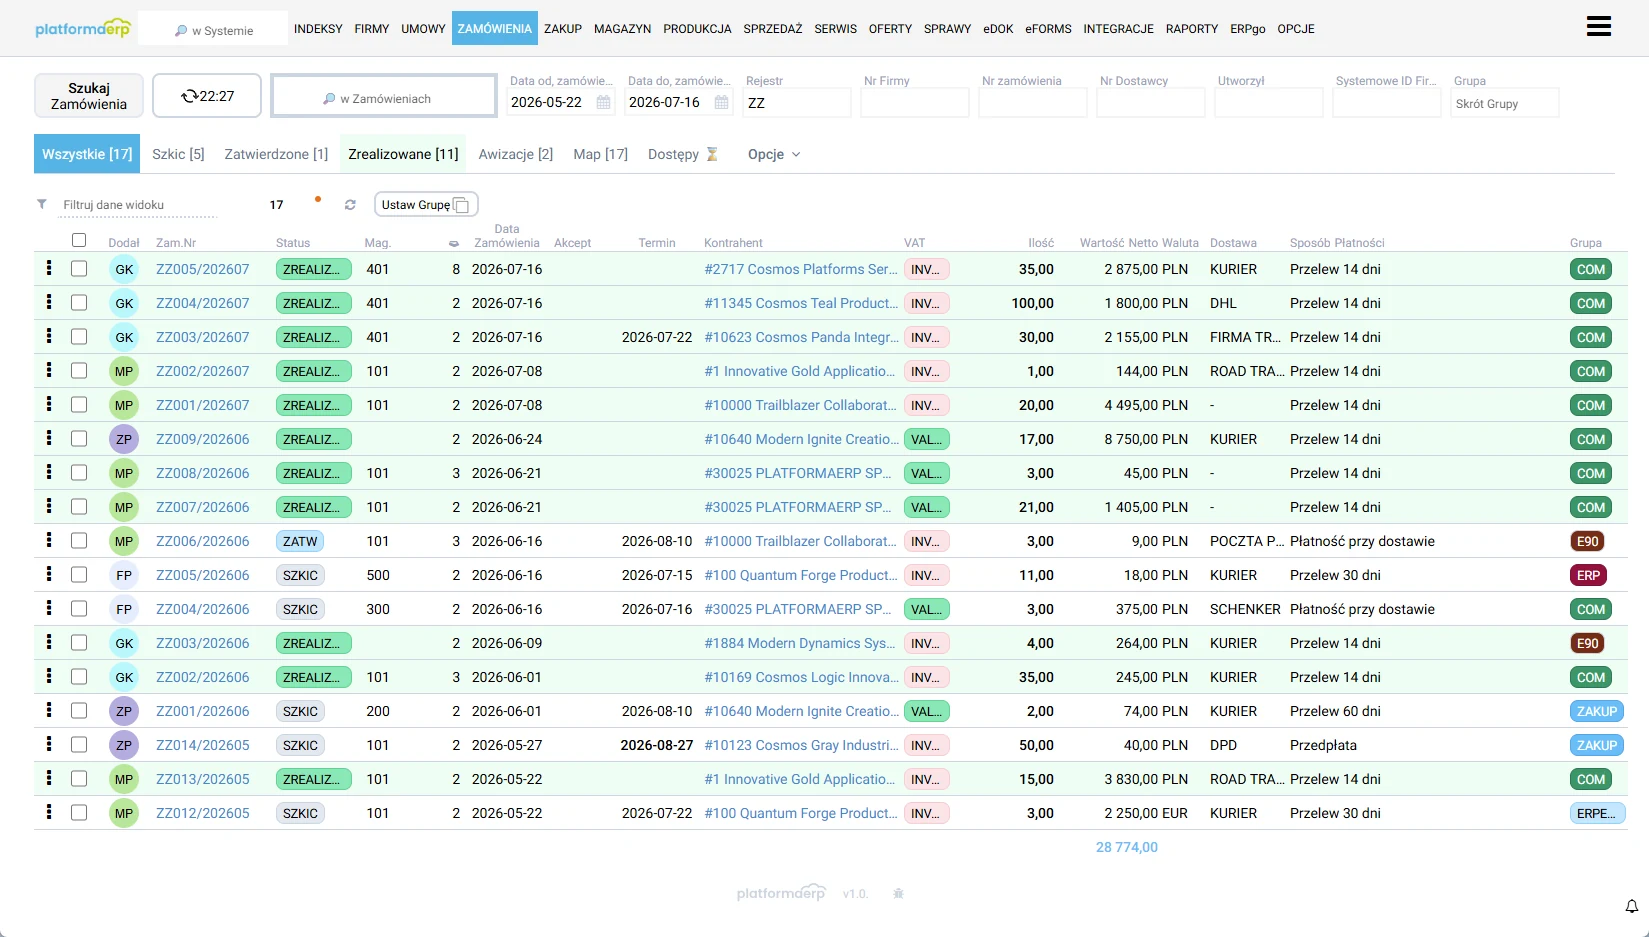
Task: Switch to the Szkic [5] tab
Action: (178, 154)
